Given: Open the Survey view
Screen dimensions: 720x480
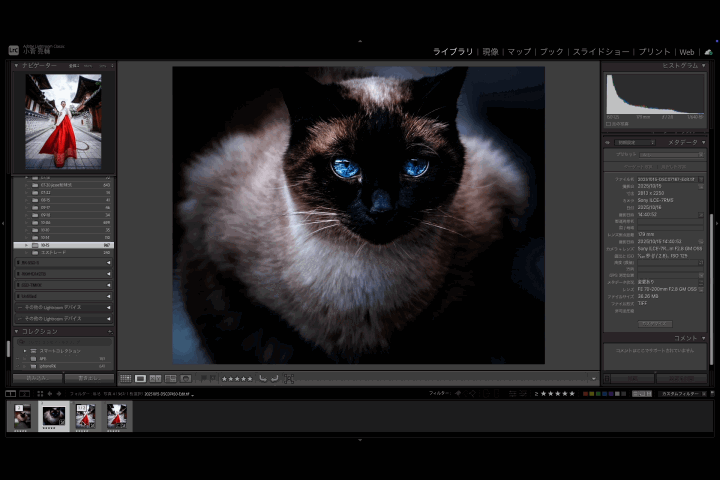Looking at the screenshot, I should (171, 378).
